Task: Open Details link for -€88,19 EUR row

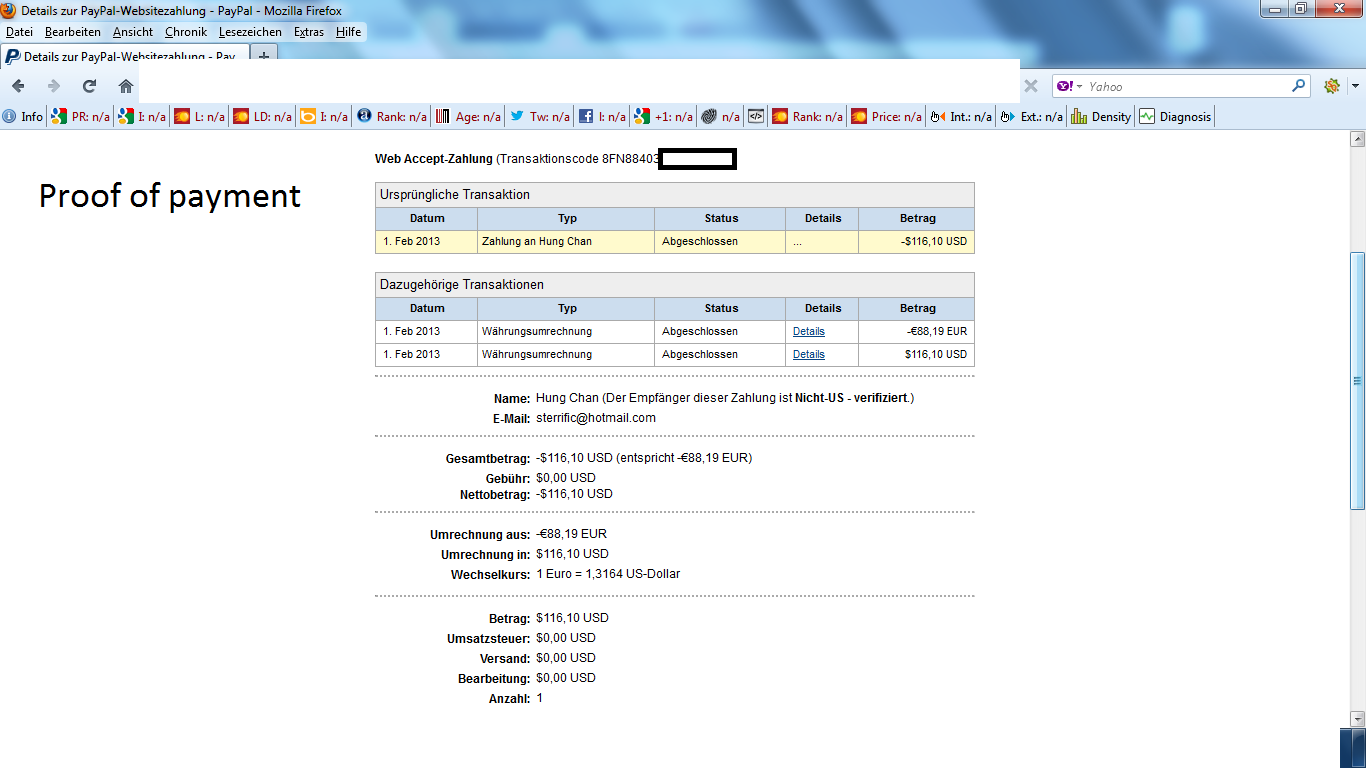Action: point(809,331)
